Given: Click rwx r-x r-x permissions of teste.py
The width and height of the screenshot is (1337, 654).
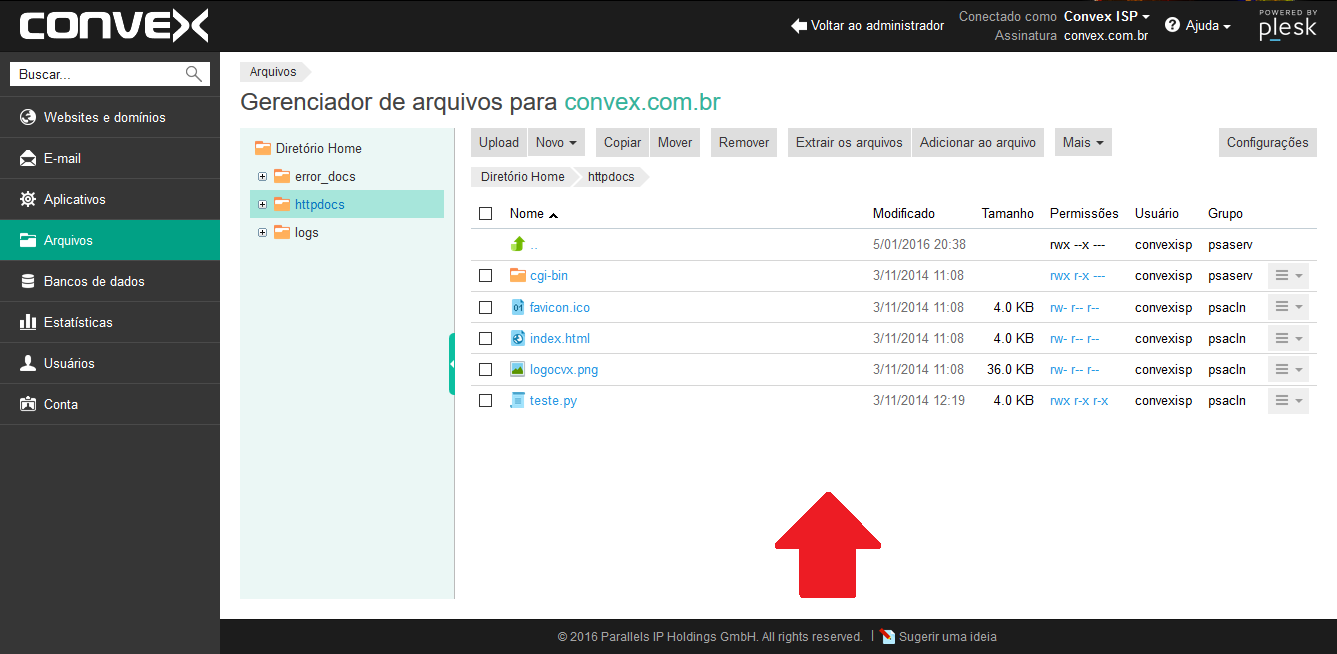Looking at the screenshot, I should pyautogui.click(x=1079, y=400).
